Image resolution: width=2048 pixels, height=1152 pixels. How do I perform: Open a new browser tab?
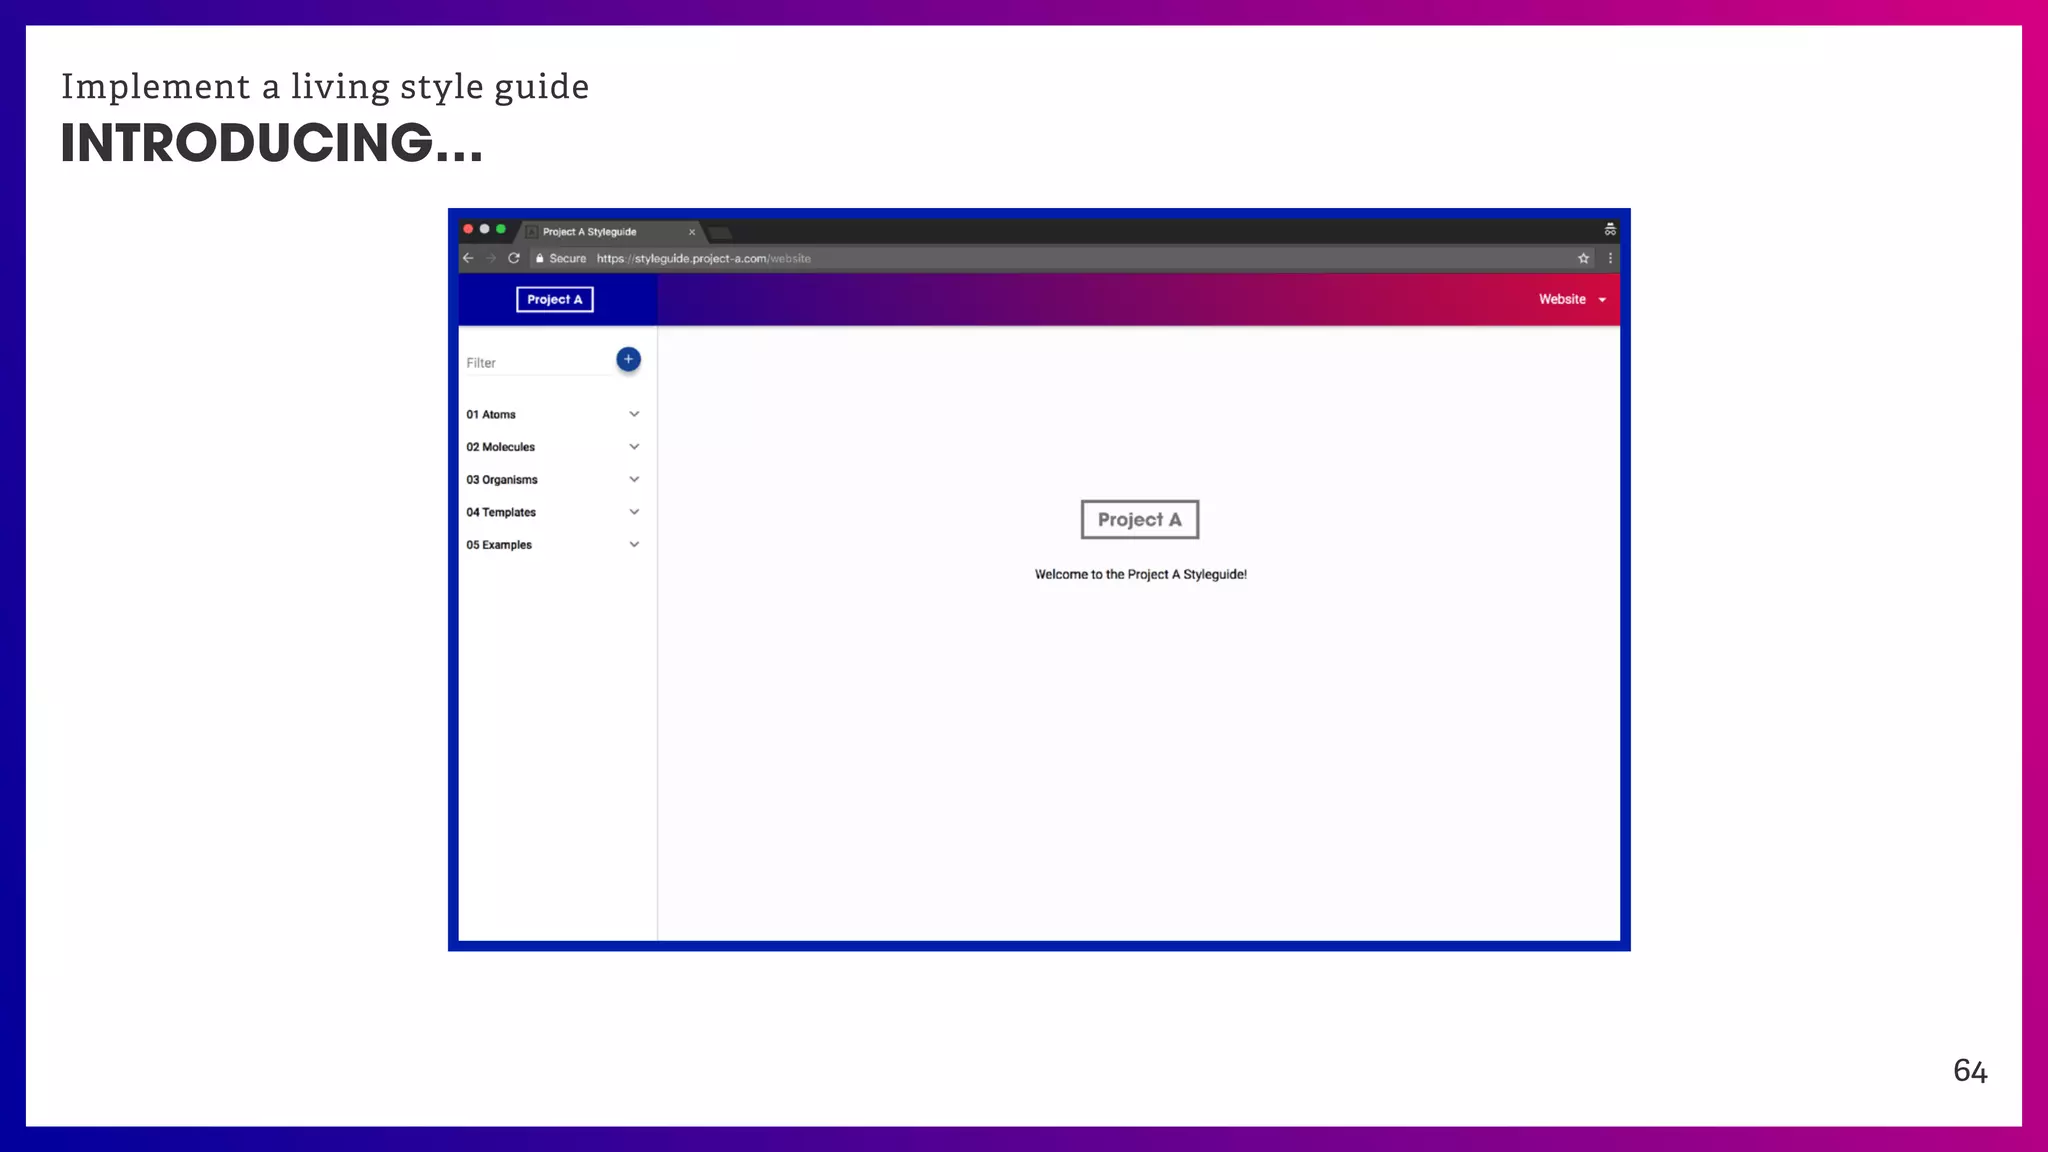pyautogui.click(x=720, y=233)
